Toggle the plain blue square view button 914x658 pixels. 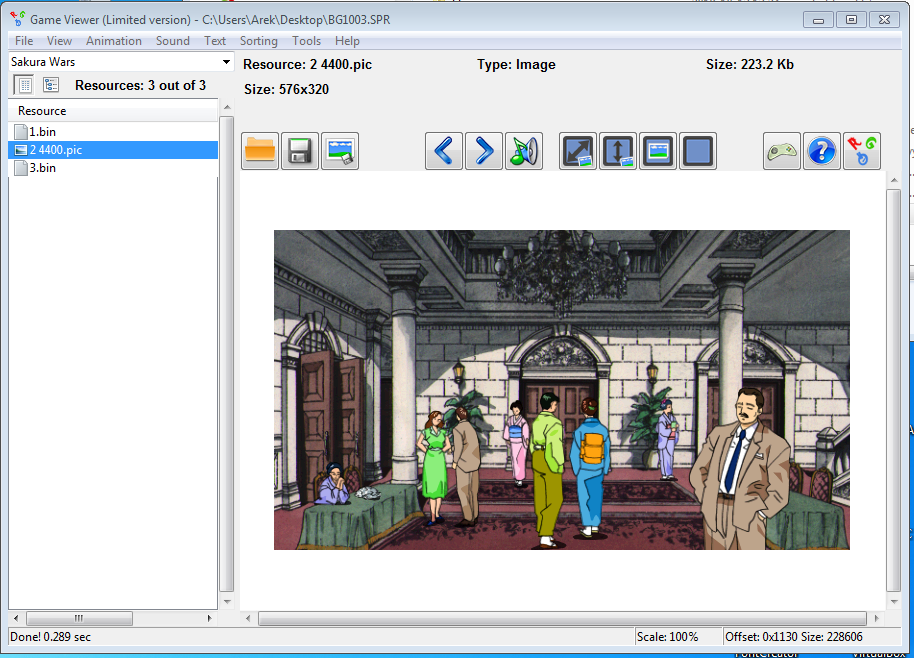[698, 151]
